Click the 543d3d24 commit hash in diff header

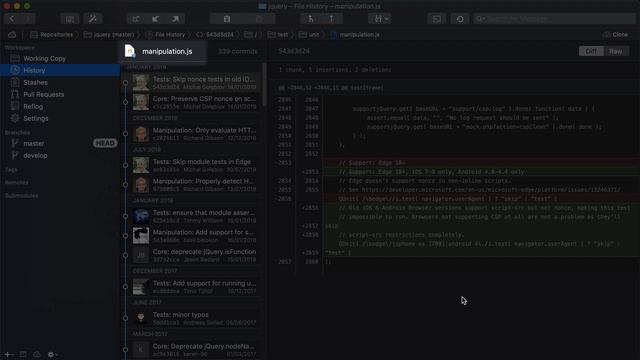click(x=294, y=51)
